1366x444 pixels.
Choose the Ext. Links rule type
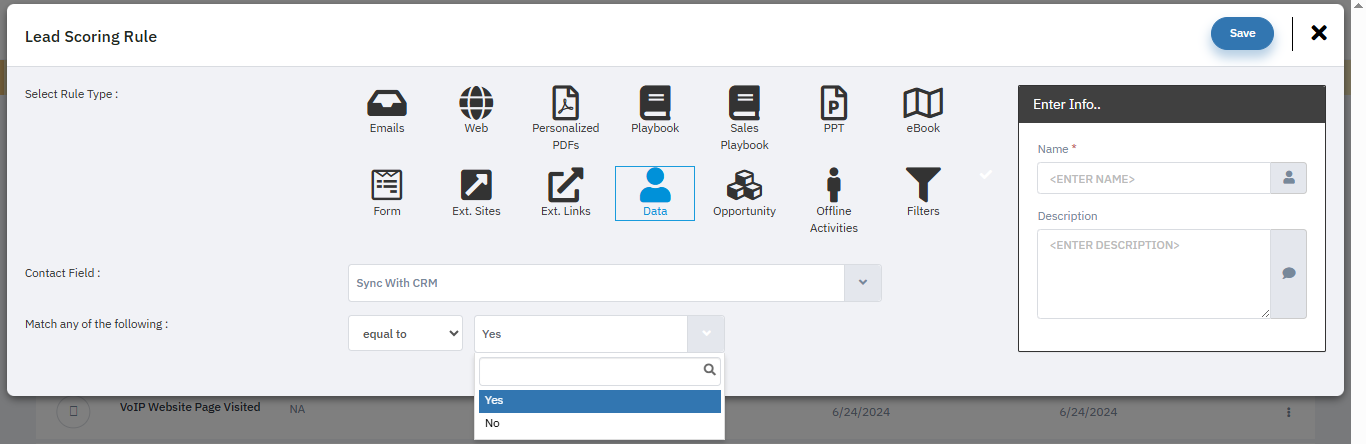[x=566, y=186]
